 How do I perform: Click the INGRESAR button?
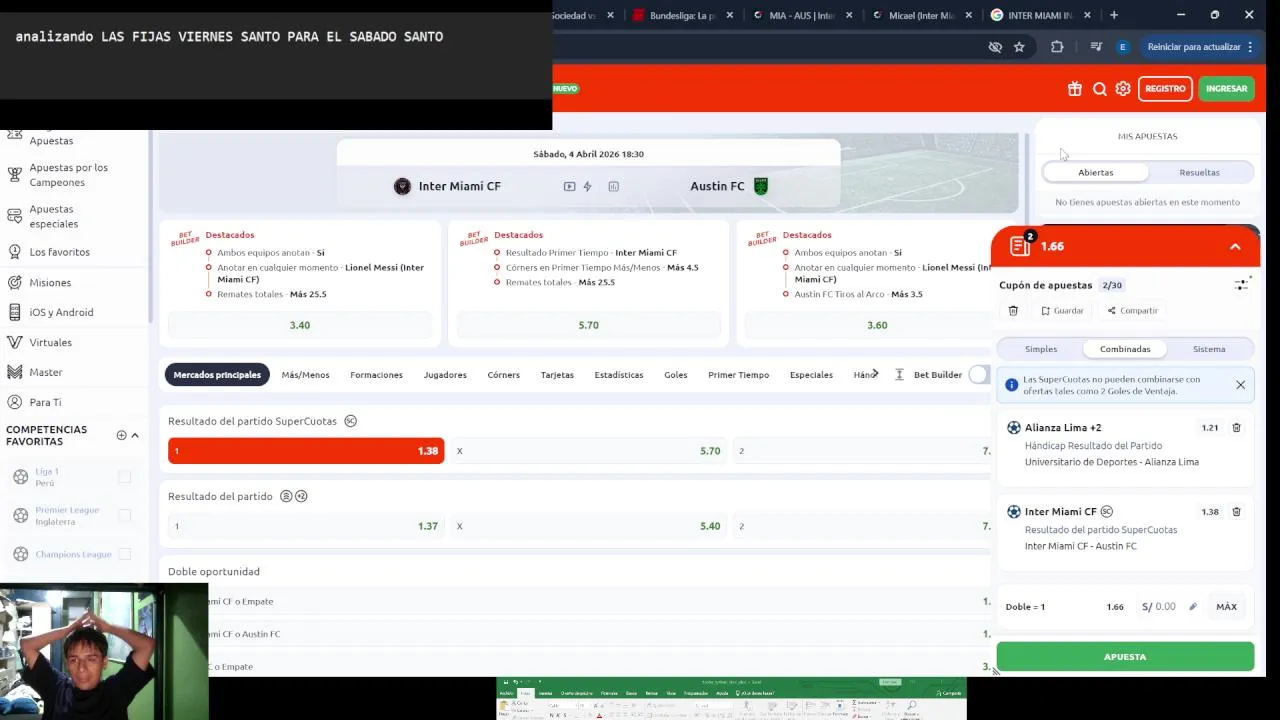coord(1226,89)
